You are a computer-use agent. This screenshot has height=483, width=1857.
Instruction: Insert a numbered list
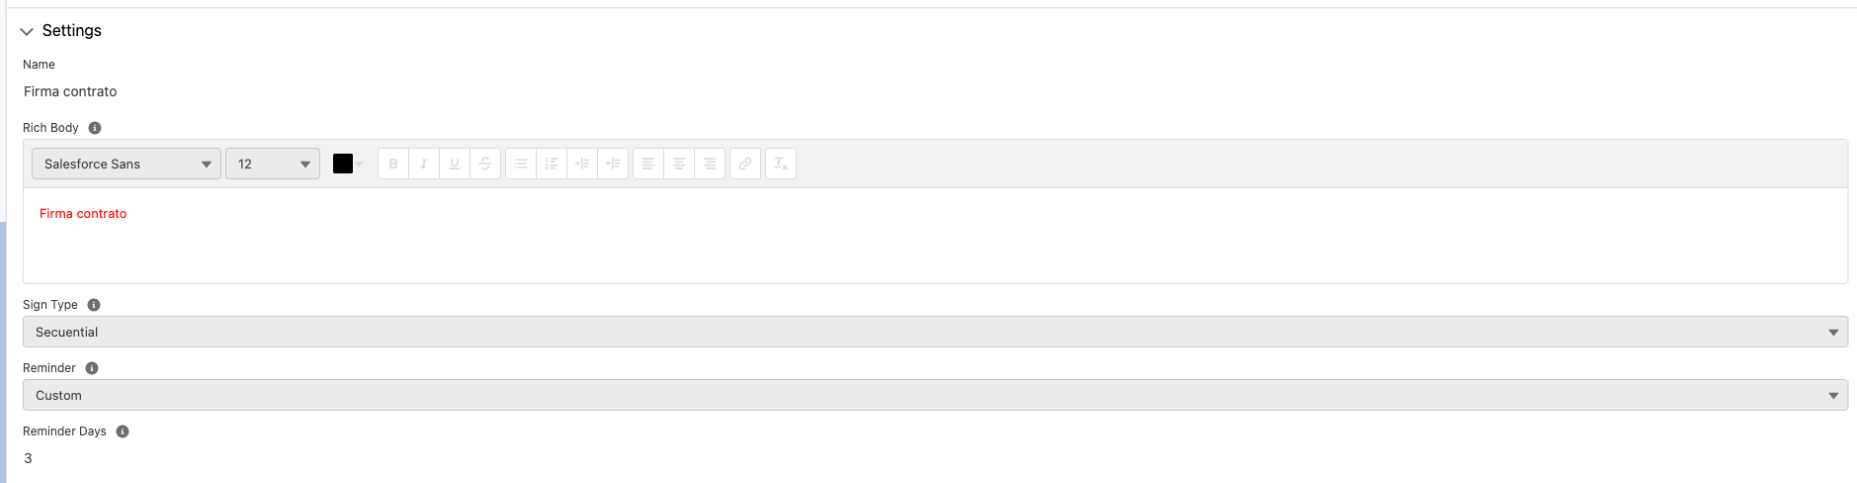(552, 164)
